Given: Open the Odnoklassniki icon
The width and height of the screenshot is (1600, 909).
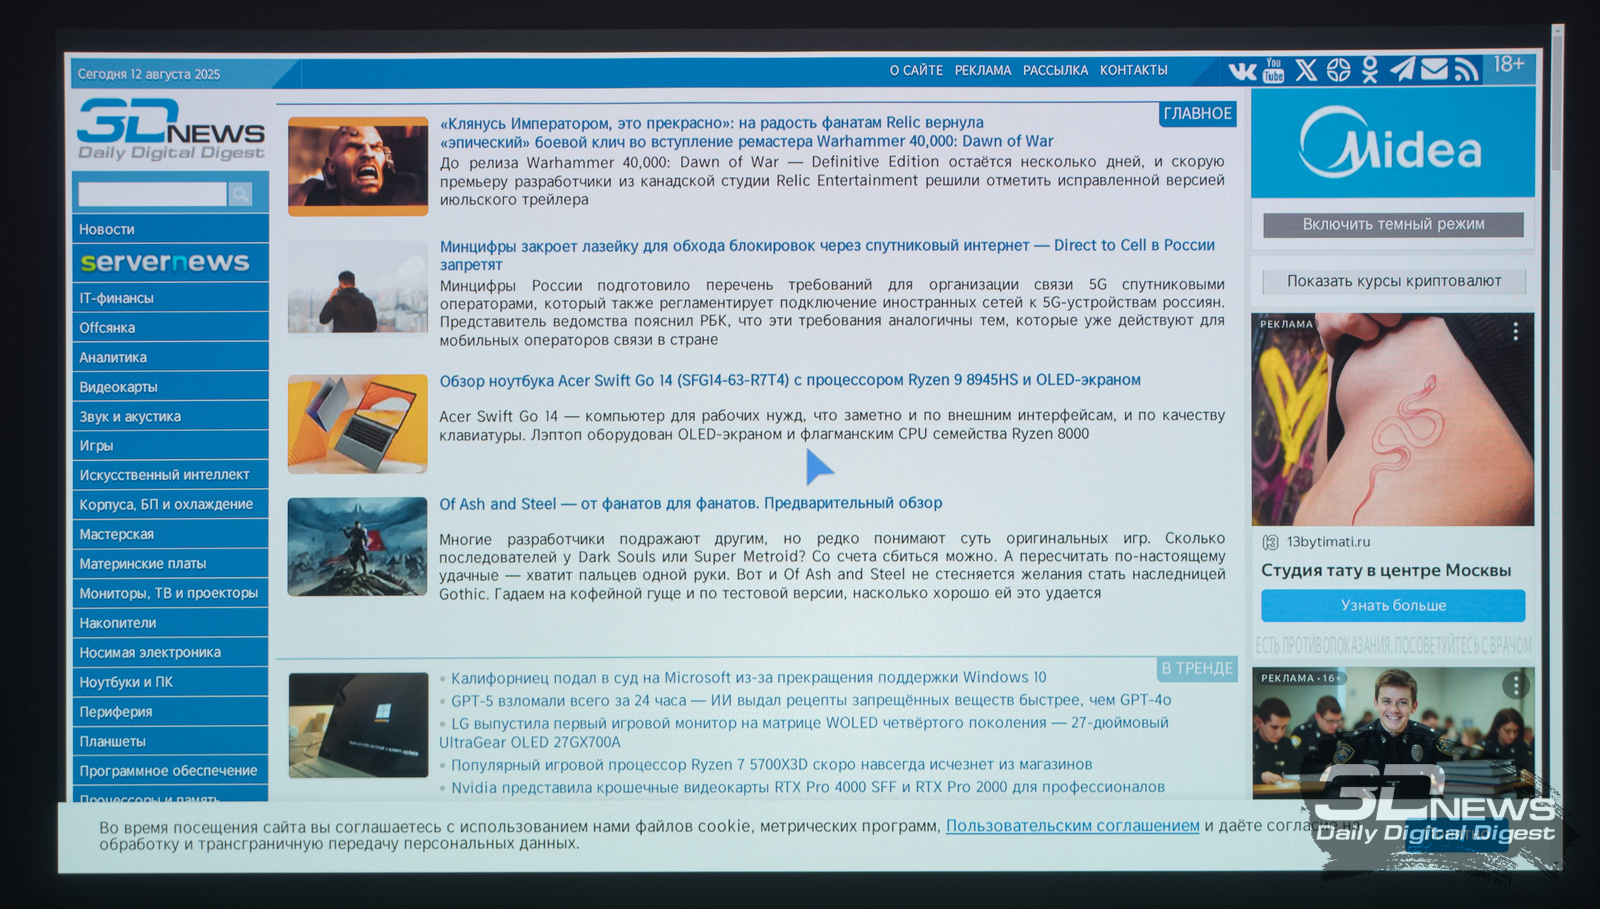Looking at the screenshot, I should 1369,69.
